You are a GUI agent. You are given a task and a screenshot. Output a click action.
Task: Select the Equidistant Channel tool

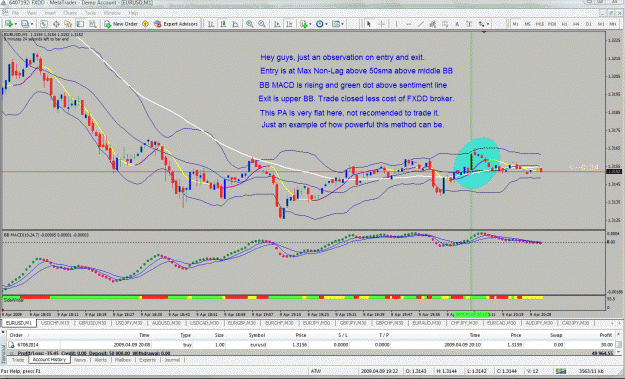pyautogui.click(x=433, y=24)
